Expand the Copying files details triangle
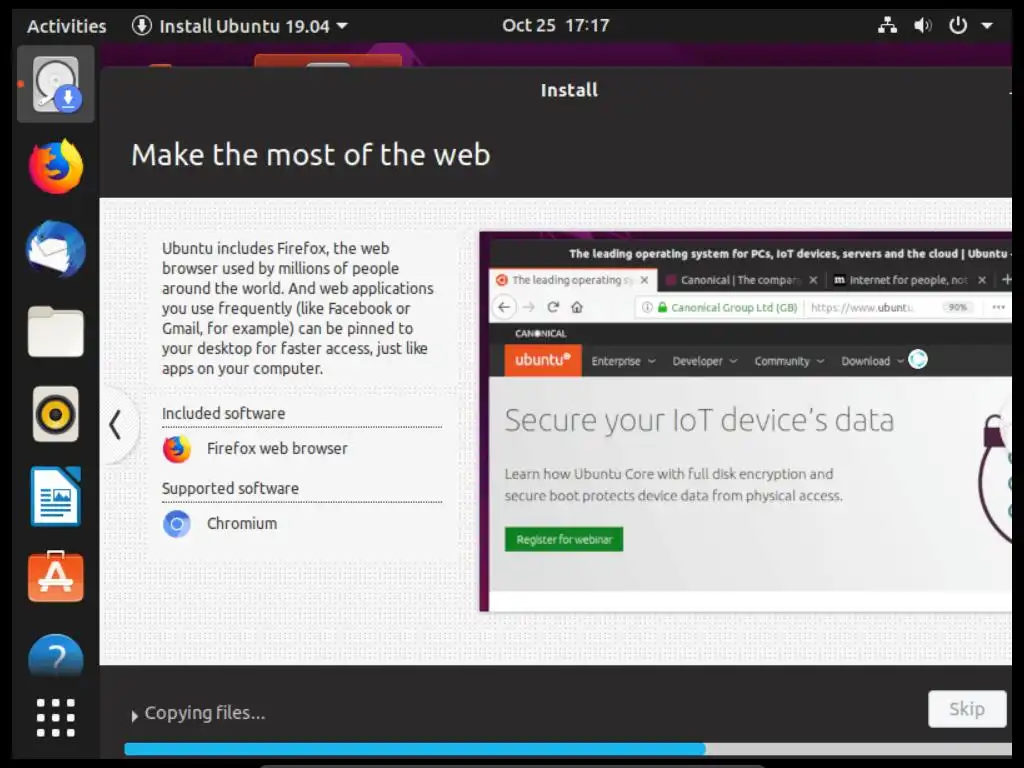The height and width of the screenshot is (768, 1024). pyautogui.click(x=134, y=716)
